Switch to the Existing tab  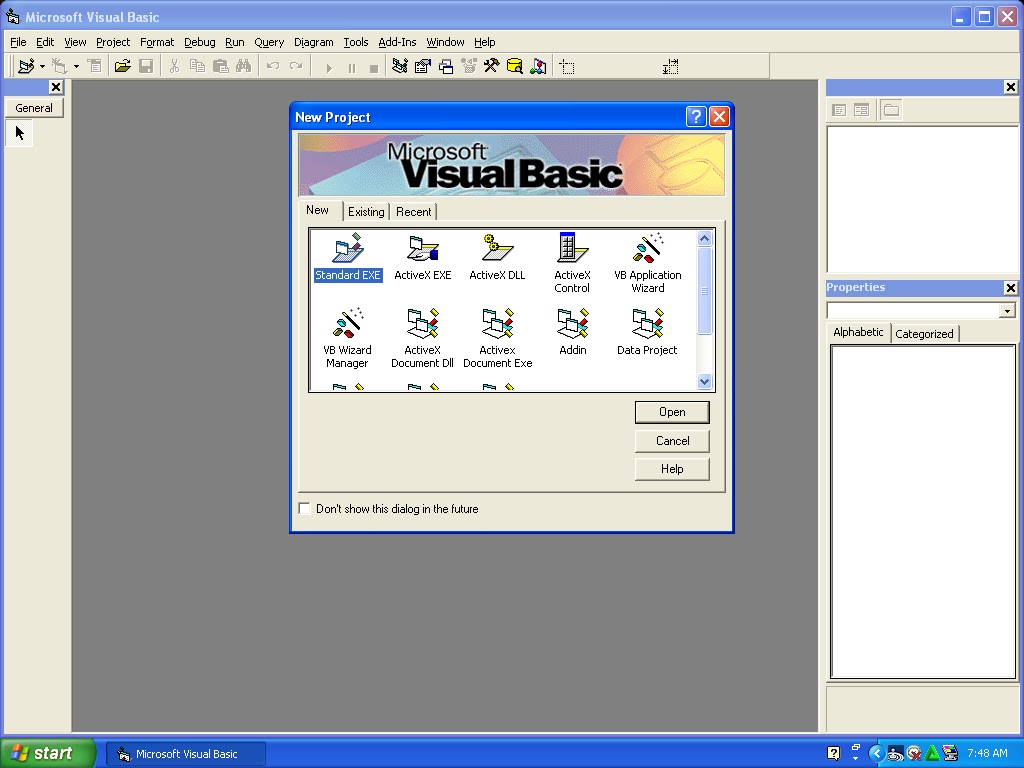pos(366,212)
